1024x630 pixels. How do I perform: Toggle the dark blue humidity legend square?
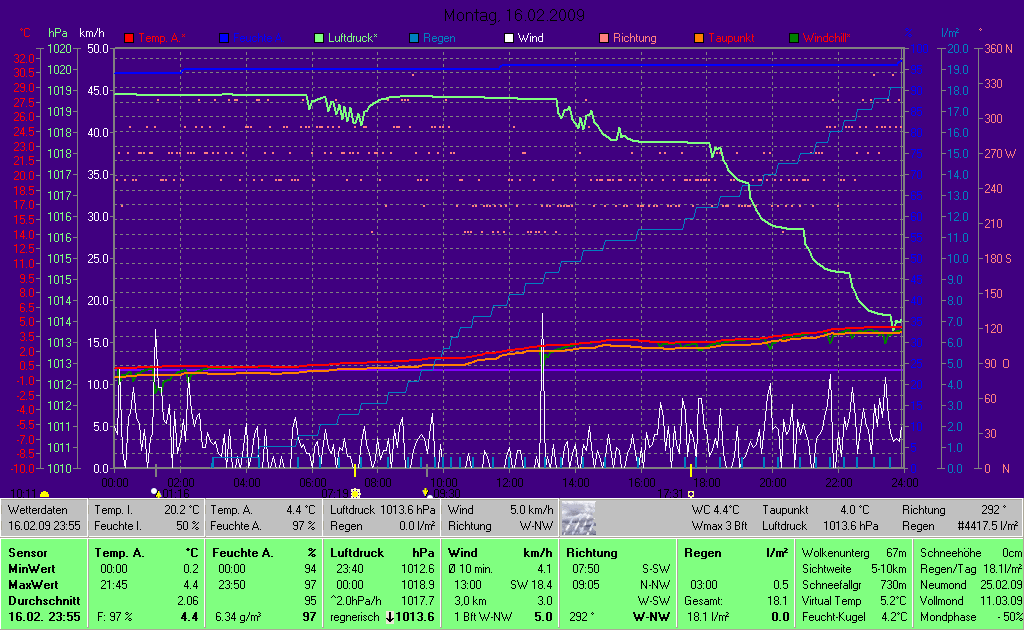point(225,38)
